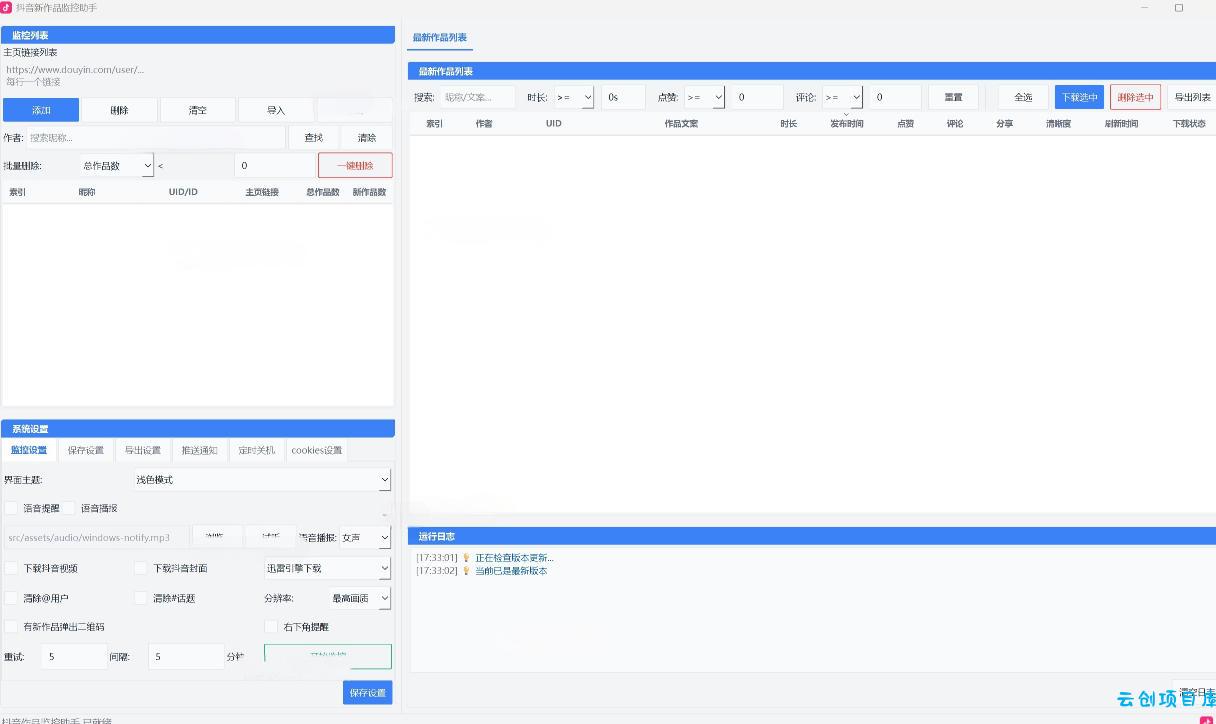Switch to the 监控设置 tab
Screen dimensions: 1216x724
tap(29, 450)
